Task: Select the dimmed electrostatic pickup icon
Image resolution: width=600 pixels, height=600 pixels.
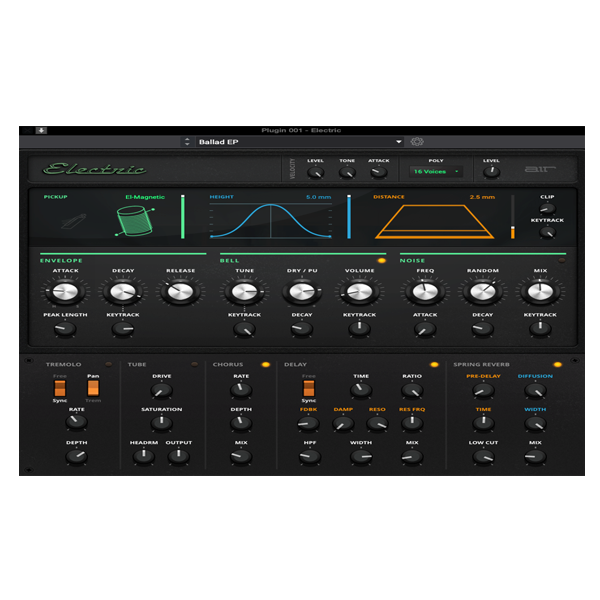Action: (x=73, y=222)
